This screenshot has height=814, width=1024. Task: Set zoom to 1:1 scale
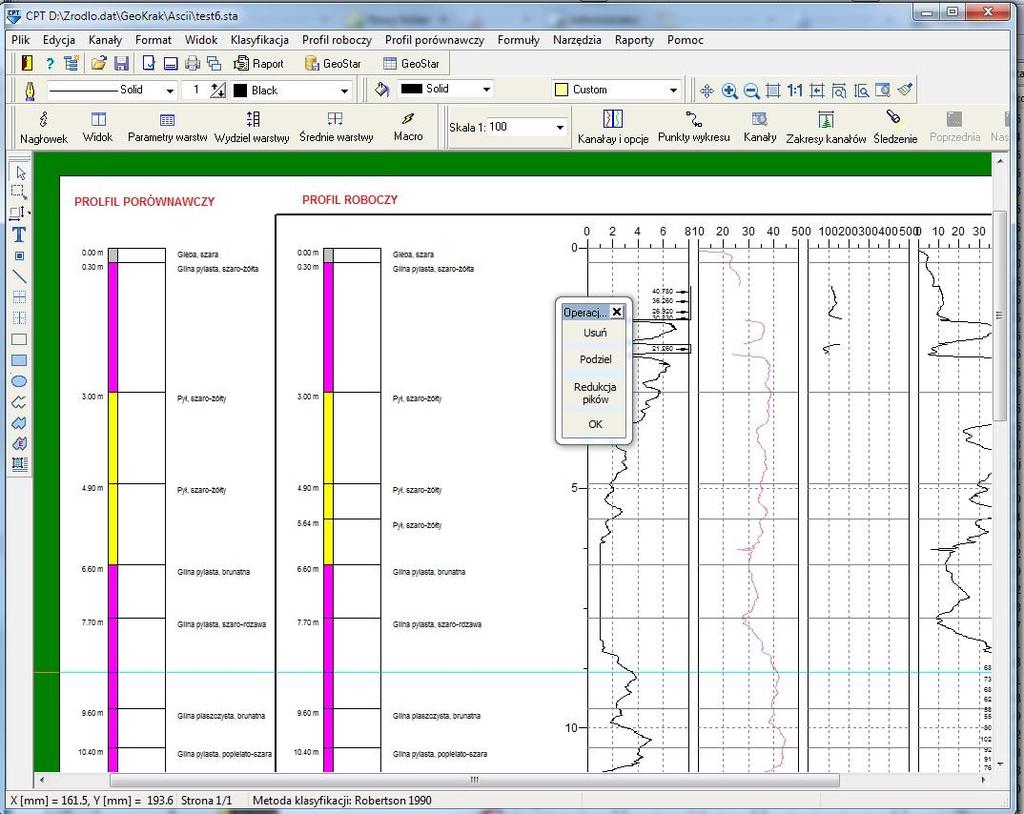coord(795,90)
